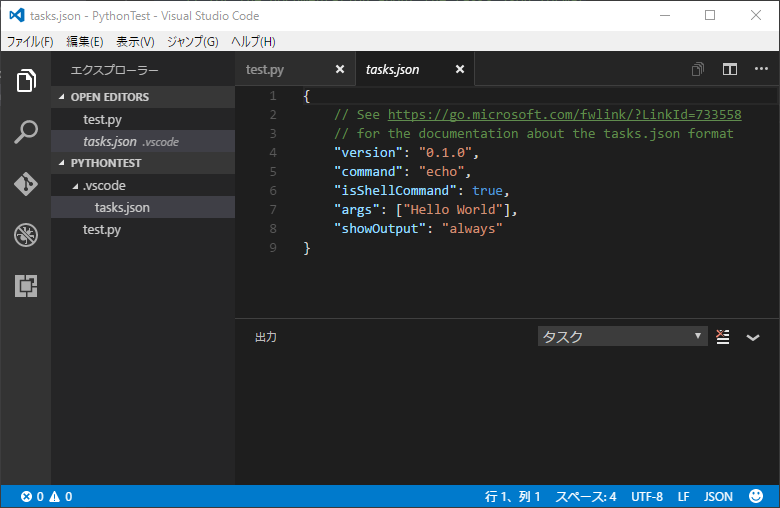
Task: Open the ジャンプ(G) menu
Action: (x=193, y=42)
